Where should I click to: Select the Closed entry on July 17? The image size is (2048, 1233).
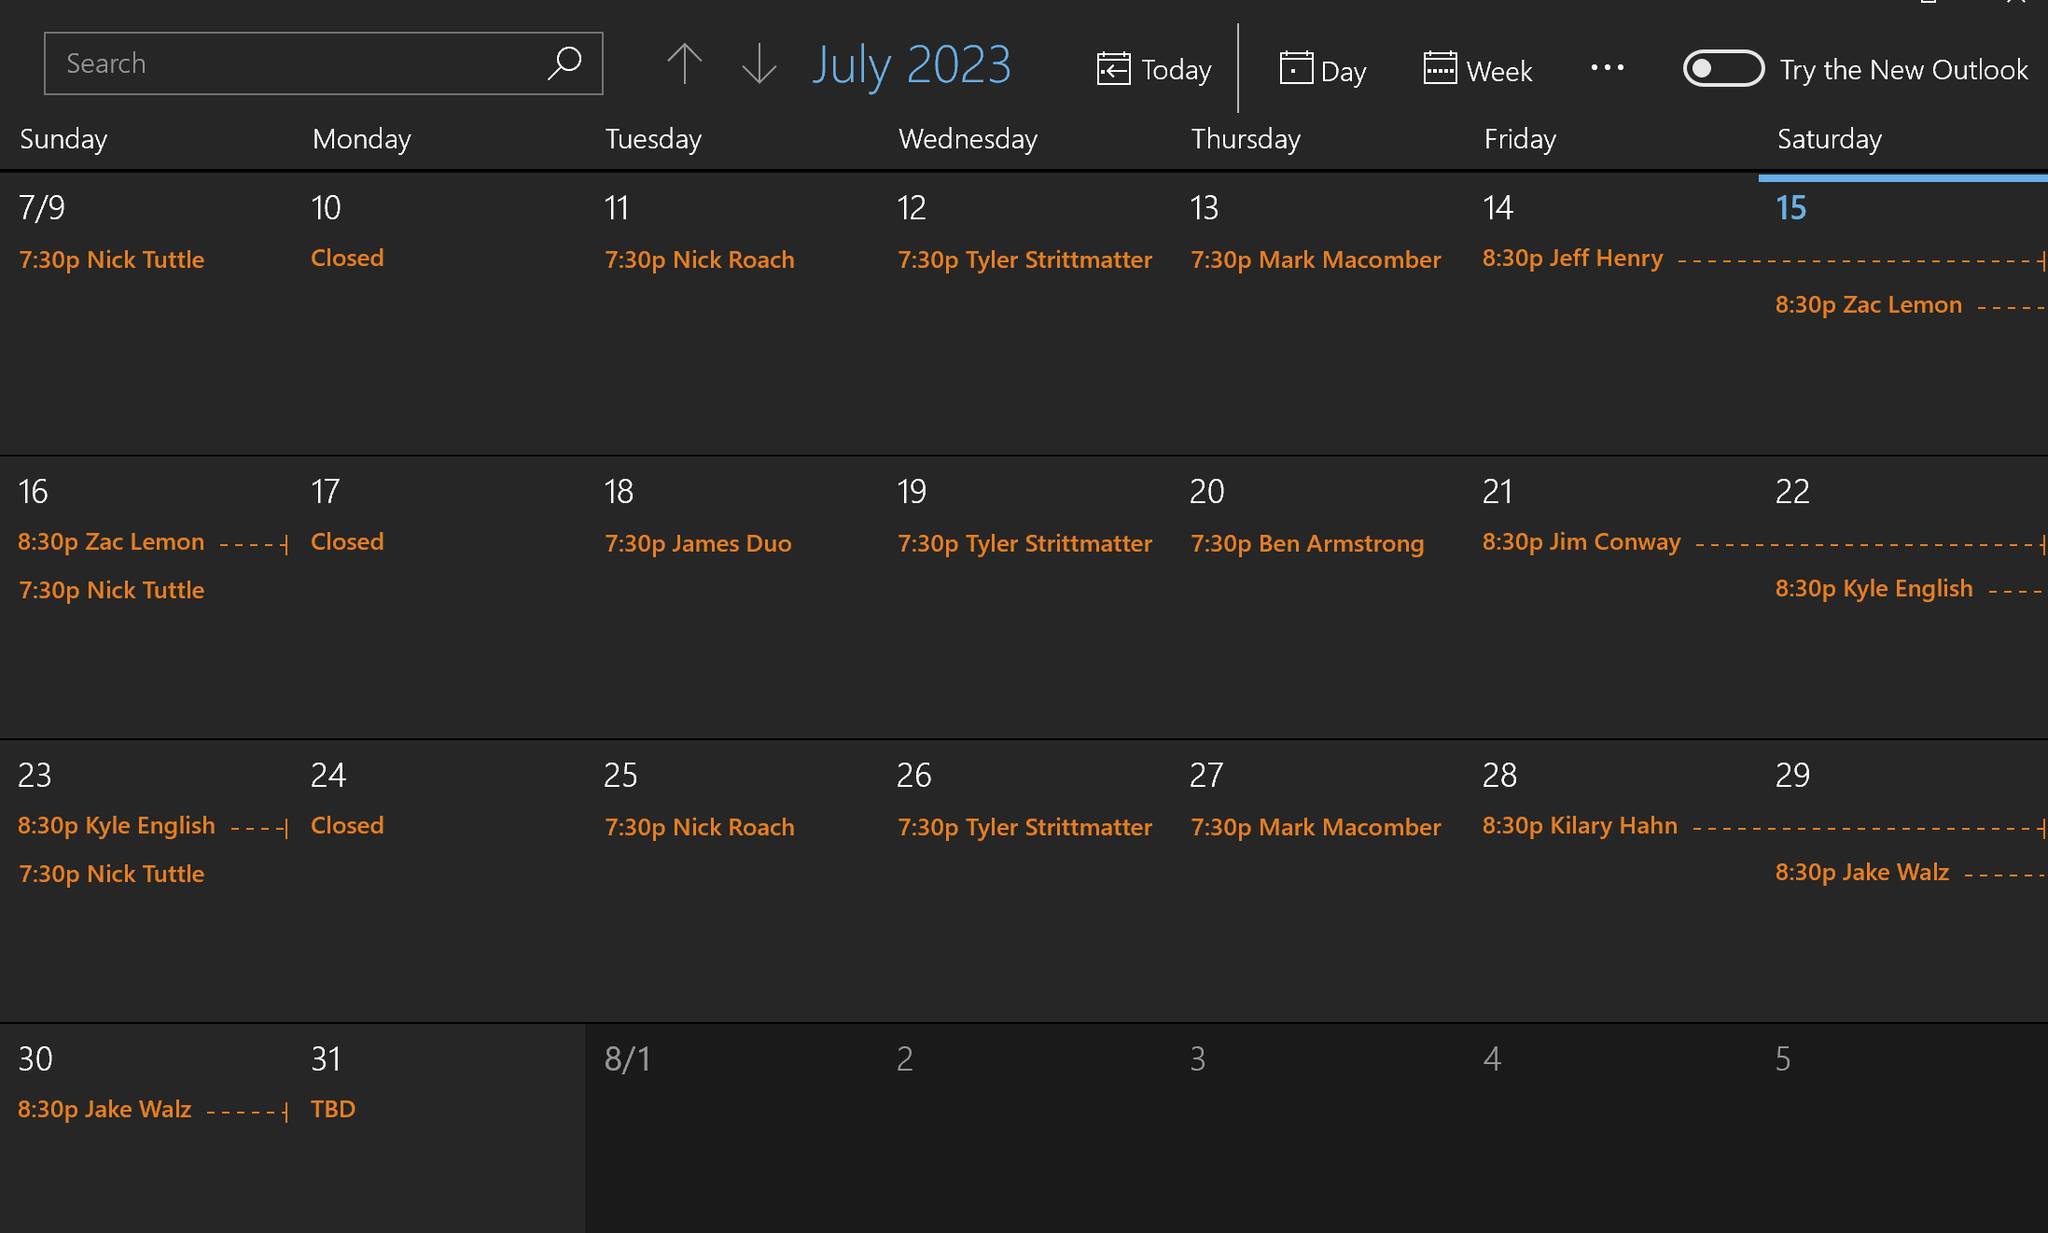tap(347, 542)
